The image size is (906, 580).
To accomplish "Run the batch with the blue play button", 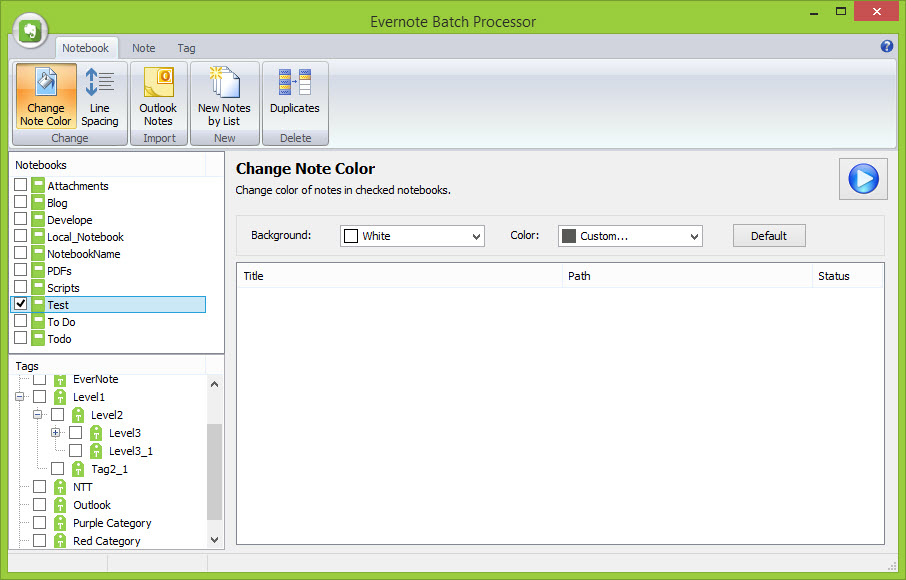I will [863, 179].
